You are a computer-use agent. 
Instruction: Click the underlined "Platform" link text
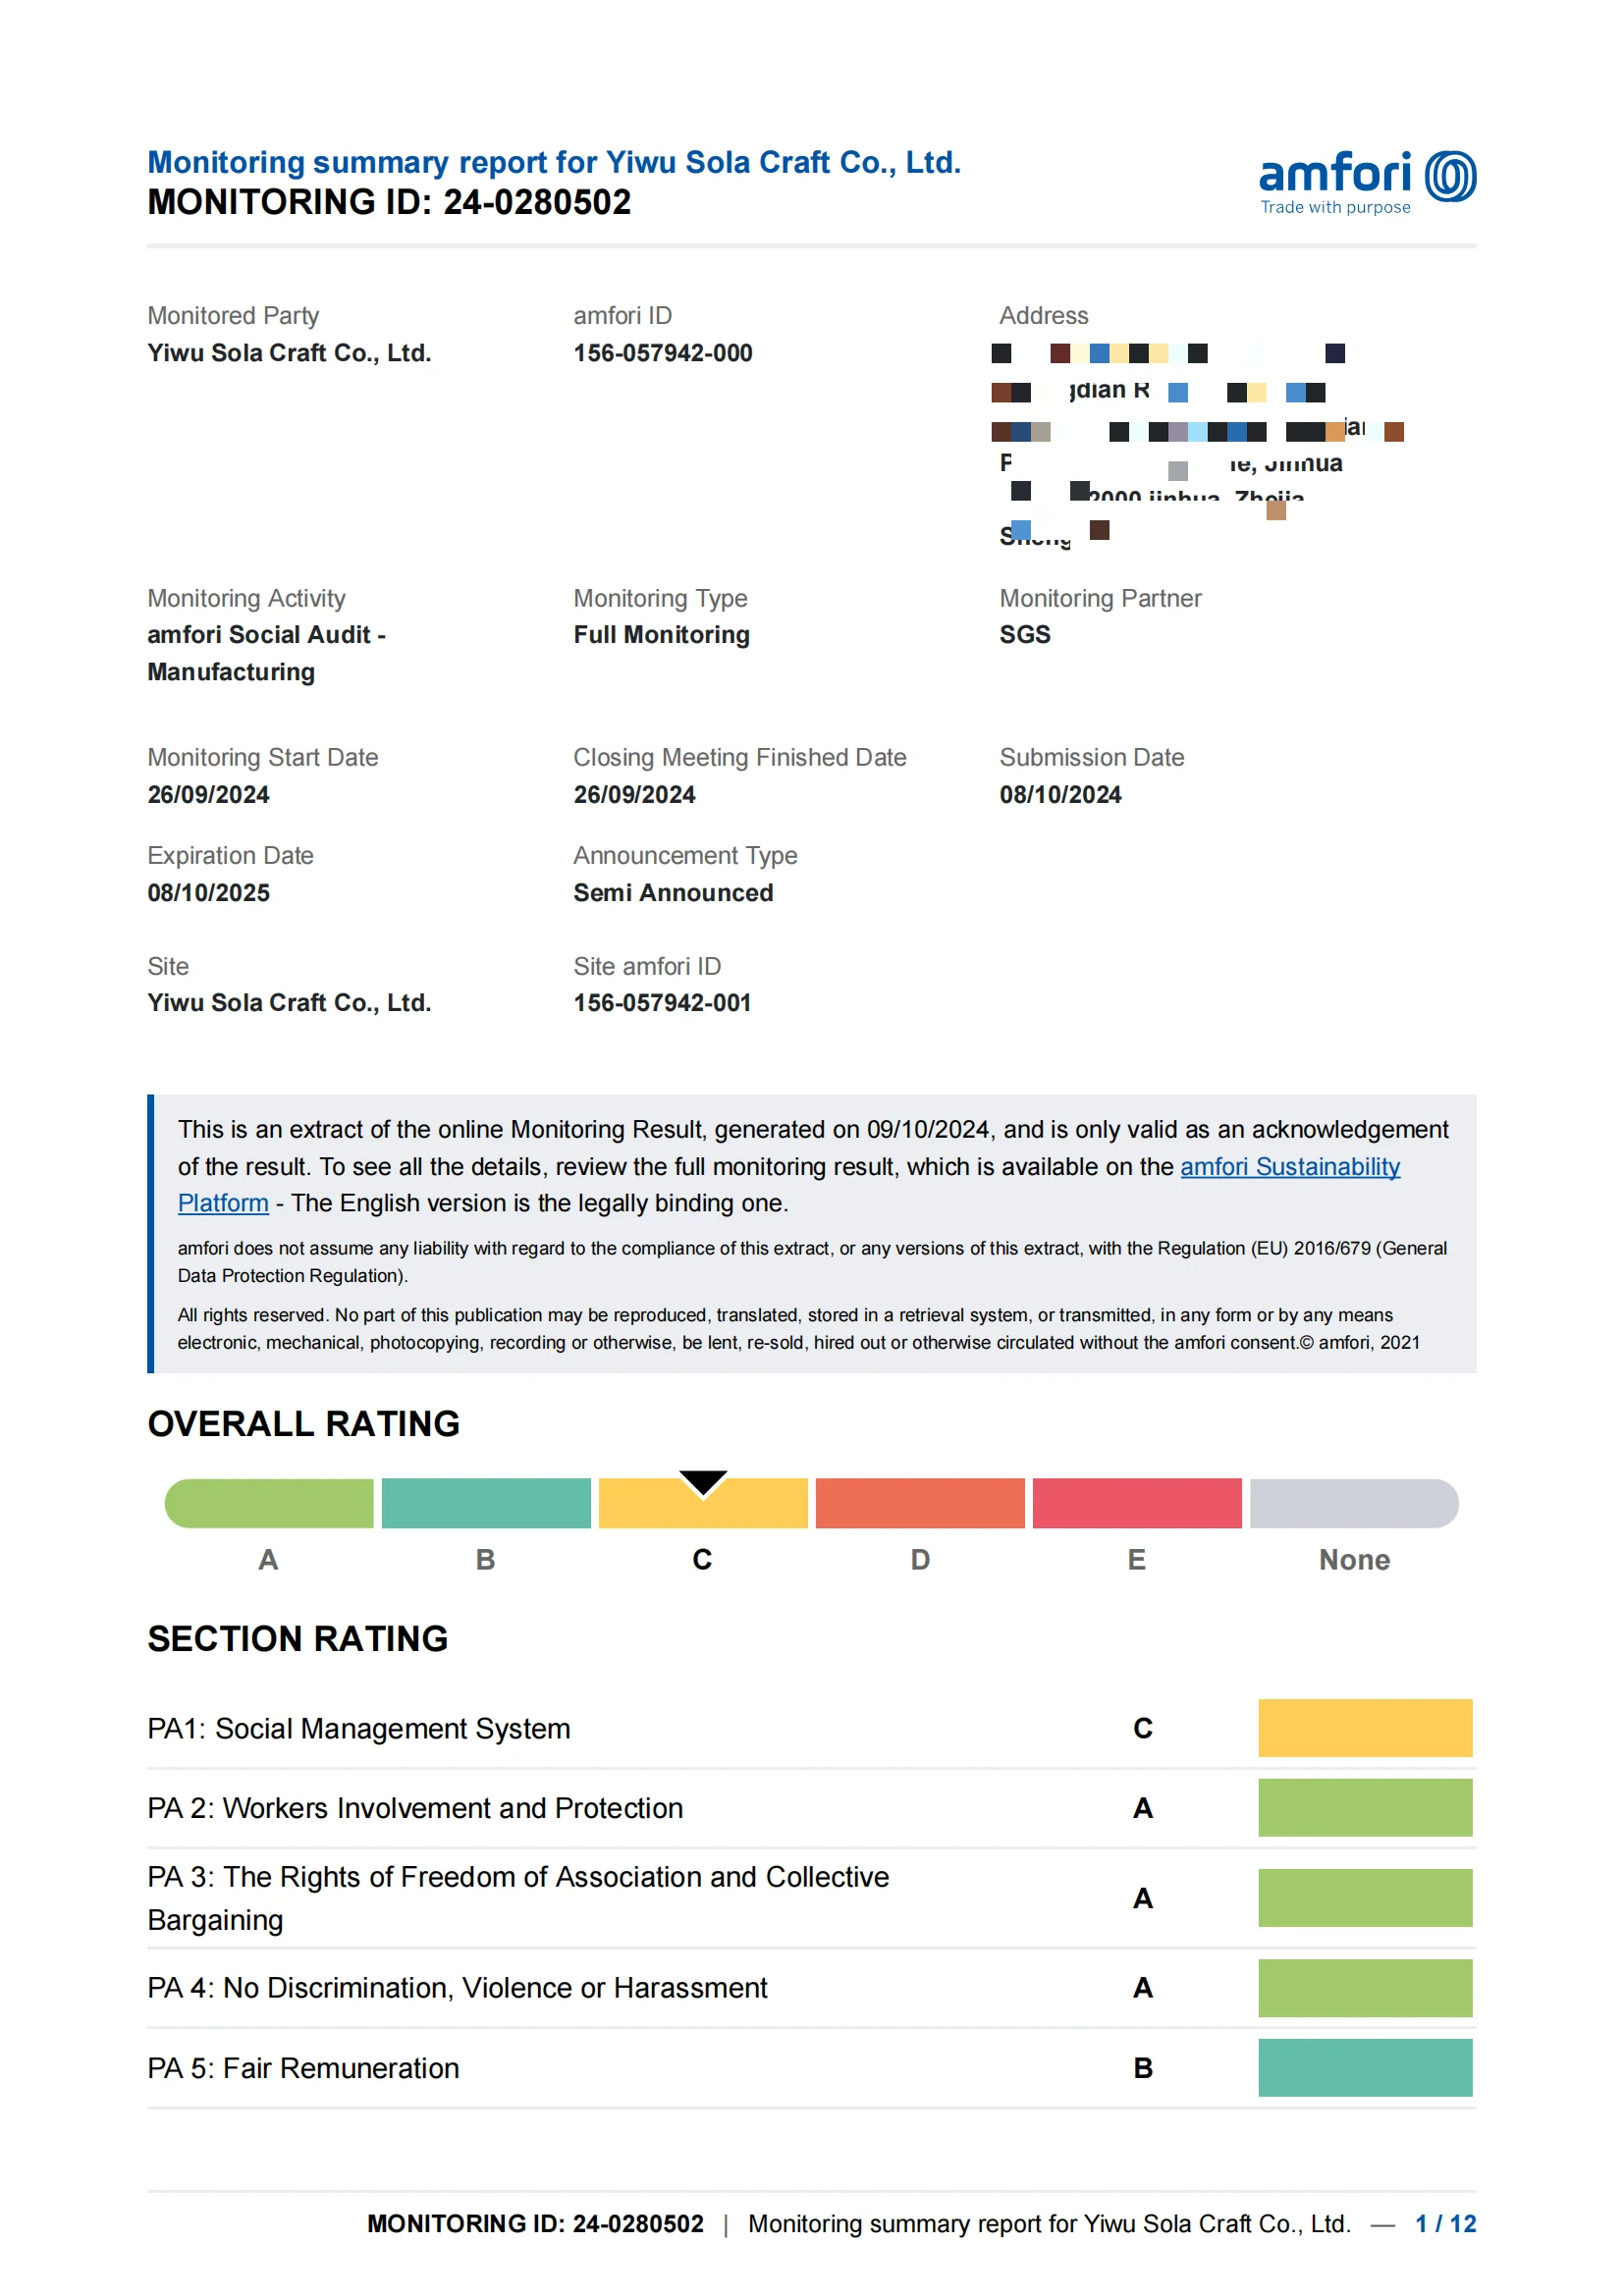tap(223, 1203)
